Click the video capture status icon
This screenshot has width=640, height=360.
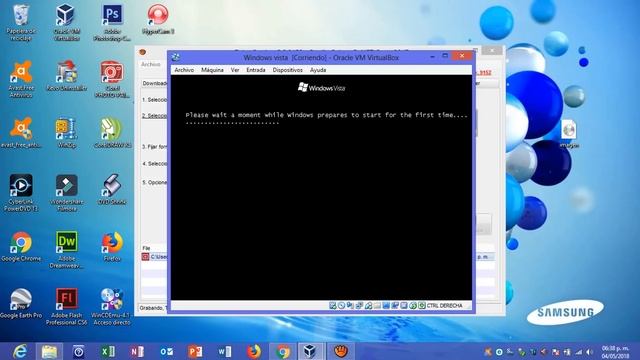395,305
